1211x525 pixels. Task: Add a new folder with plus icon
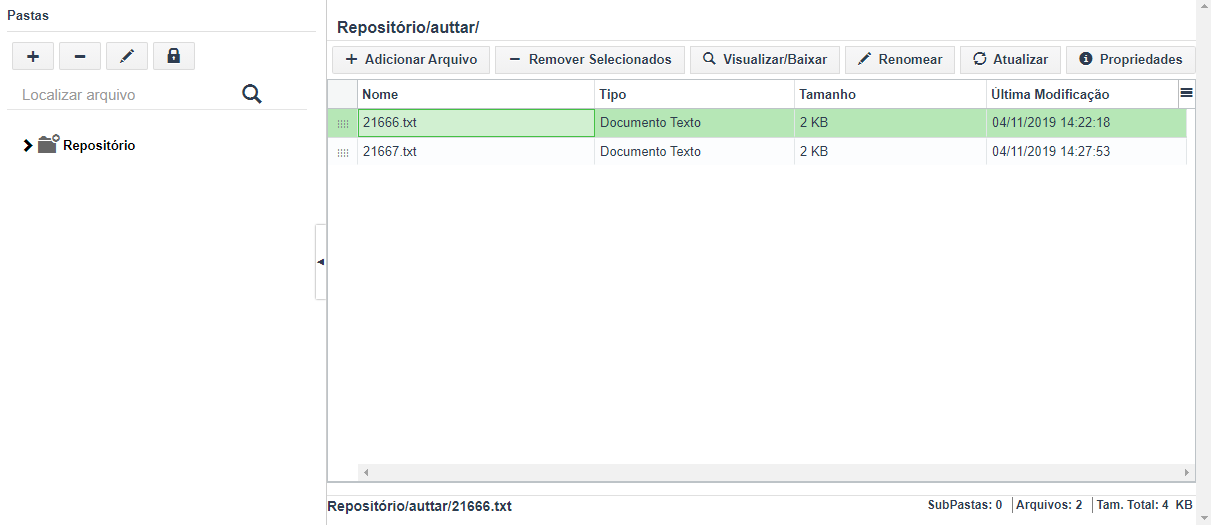tap(33, 56)
